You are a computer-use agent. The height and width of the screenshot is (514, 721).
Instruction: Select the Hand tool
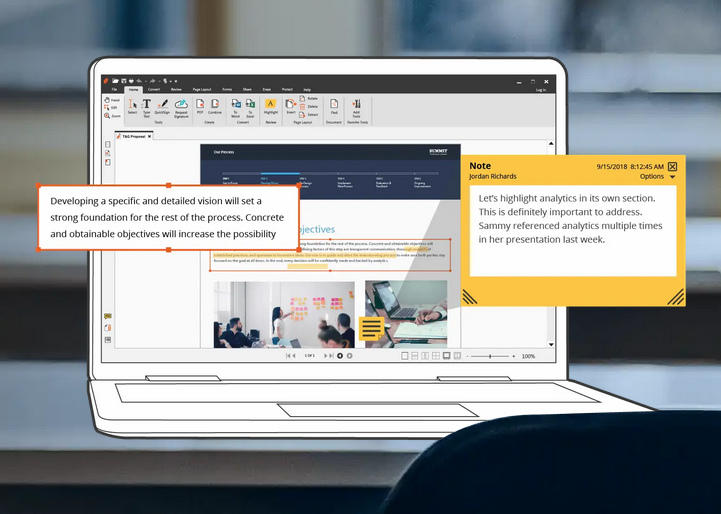point(112,100)
